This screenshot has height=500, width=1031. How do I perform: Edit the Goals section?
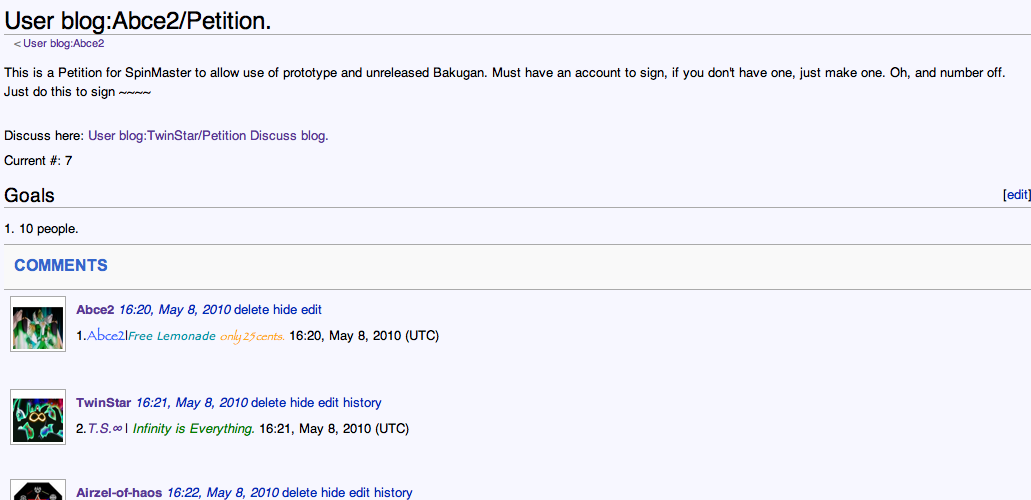(x=1017, y=195)
